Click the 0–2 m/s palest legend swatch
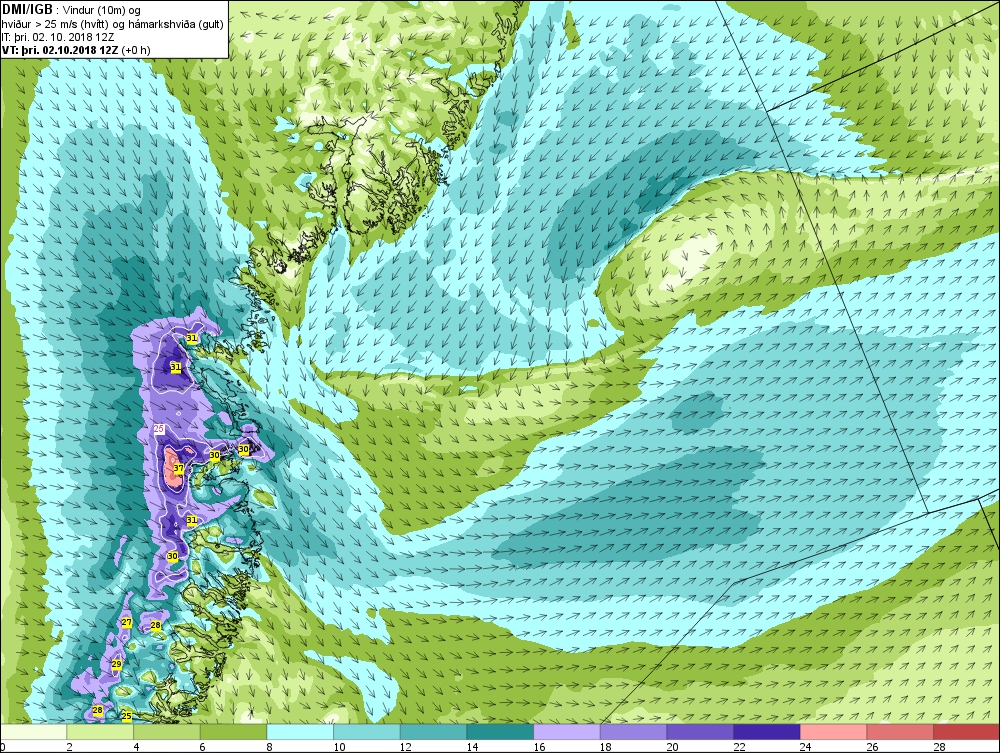The width and height of the screenshot is (1000, 753). click(x=33, y=731)
